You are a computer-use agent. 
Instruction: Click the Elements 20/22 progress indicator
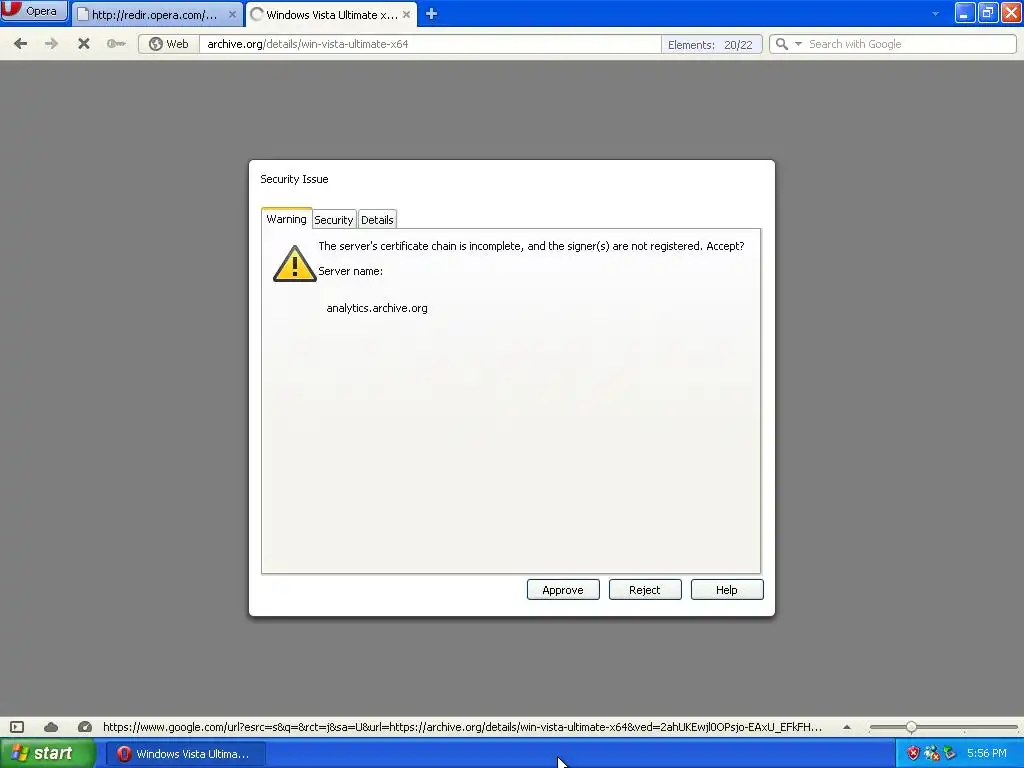(711, 44)
